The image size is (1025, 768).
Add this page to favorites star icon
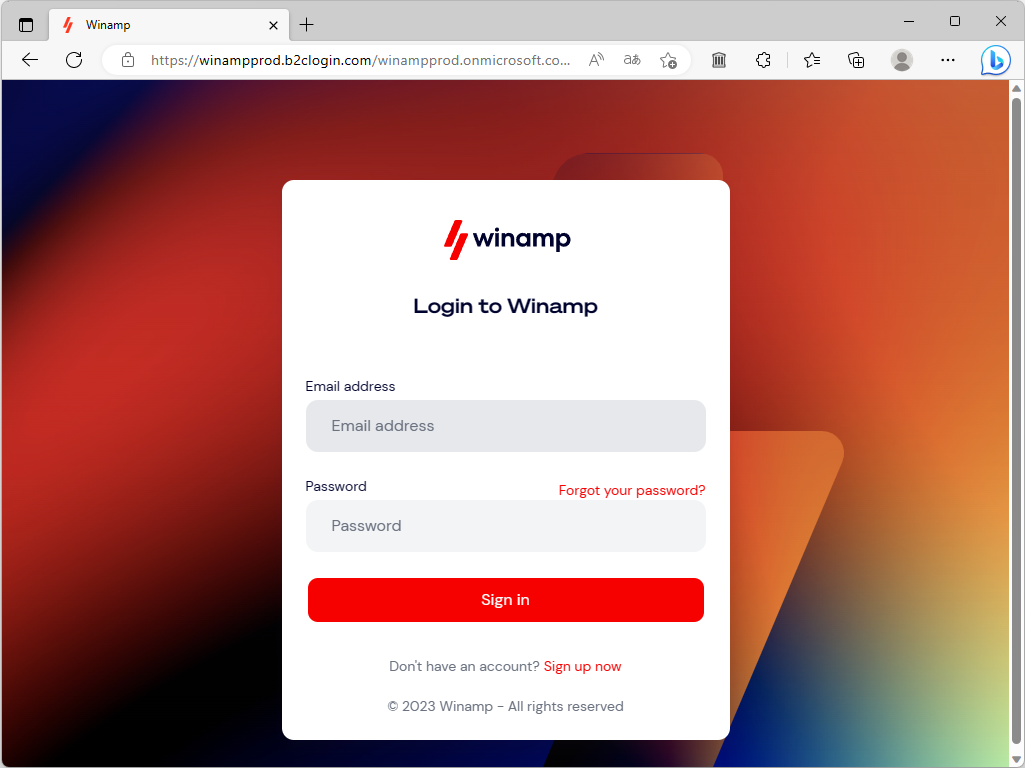click(668, 60)
